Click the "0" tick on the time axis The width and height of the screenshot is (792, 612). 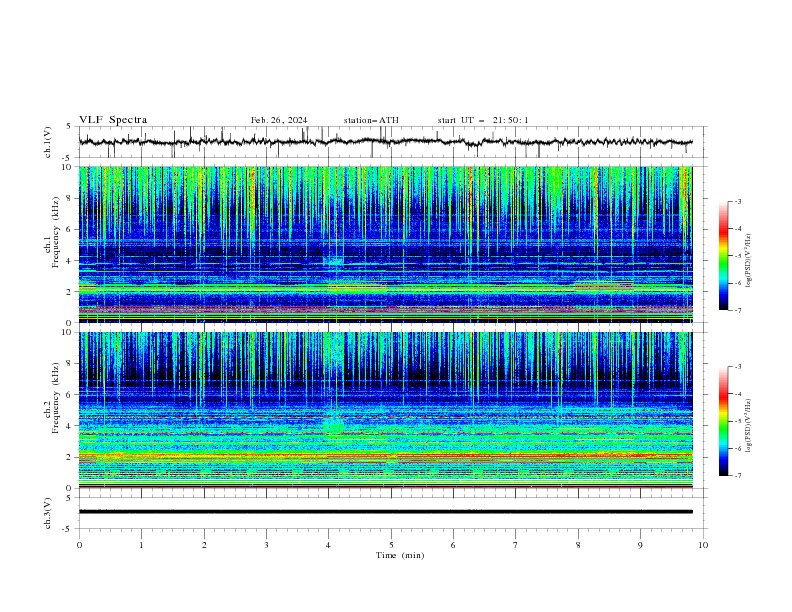coord(79,545)
